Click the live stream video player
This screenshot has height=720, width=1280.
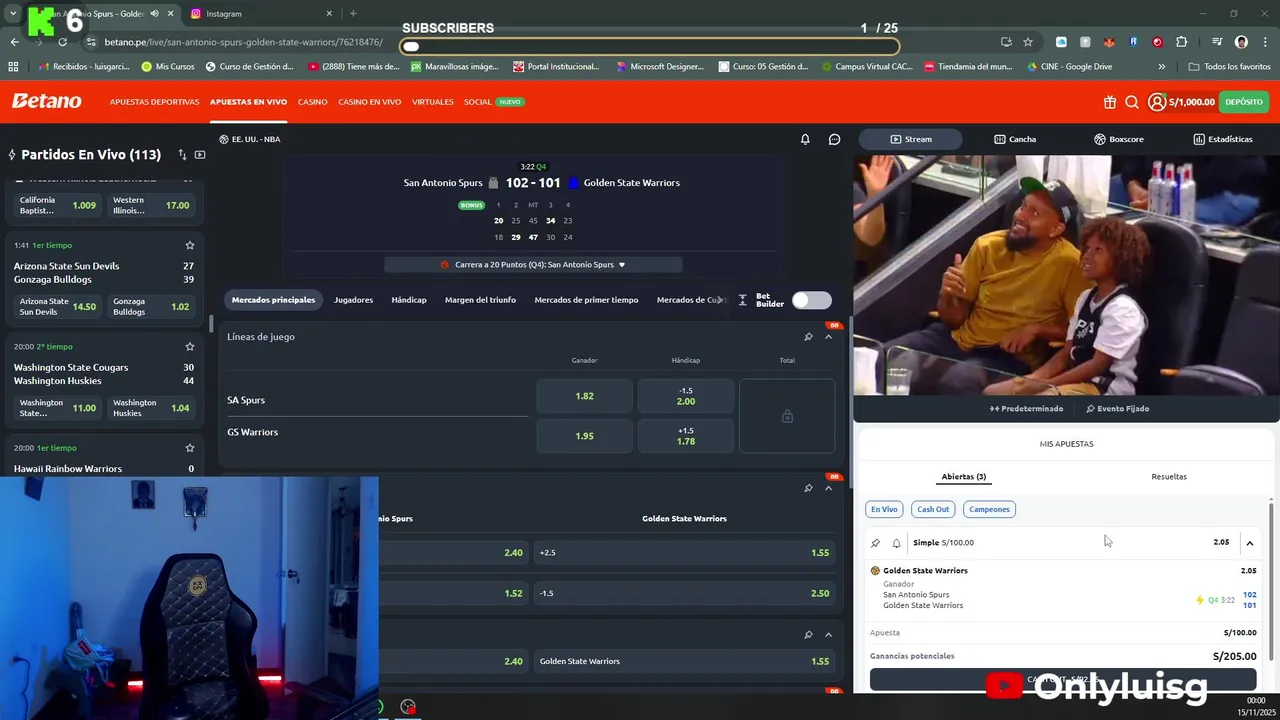[1066, 275]
